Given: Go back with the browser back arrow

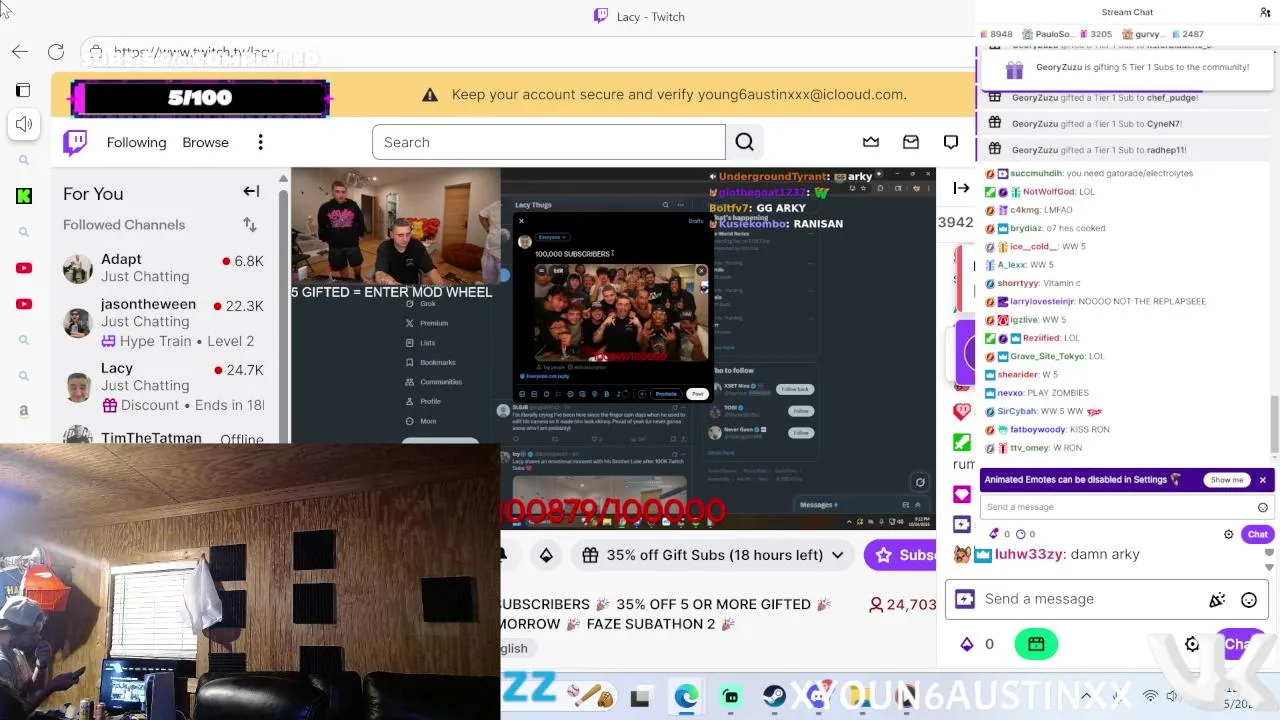Looking at the screenshot, I should [x=20, y=51].
